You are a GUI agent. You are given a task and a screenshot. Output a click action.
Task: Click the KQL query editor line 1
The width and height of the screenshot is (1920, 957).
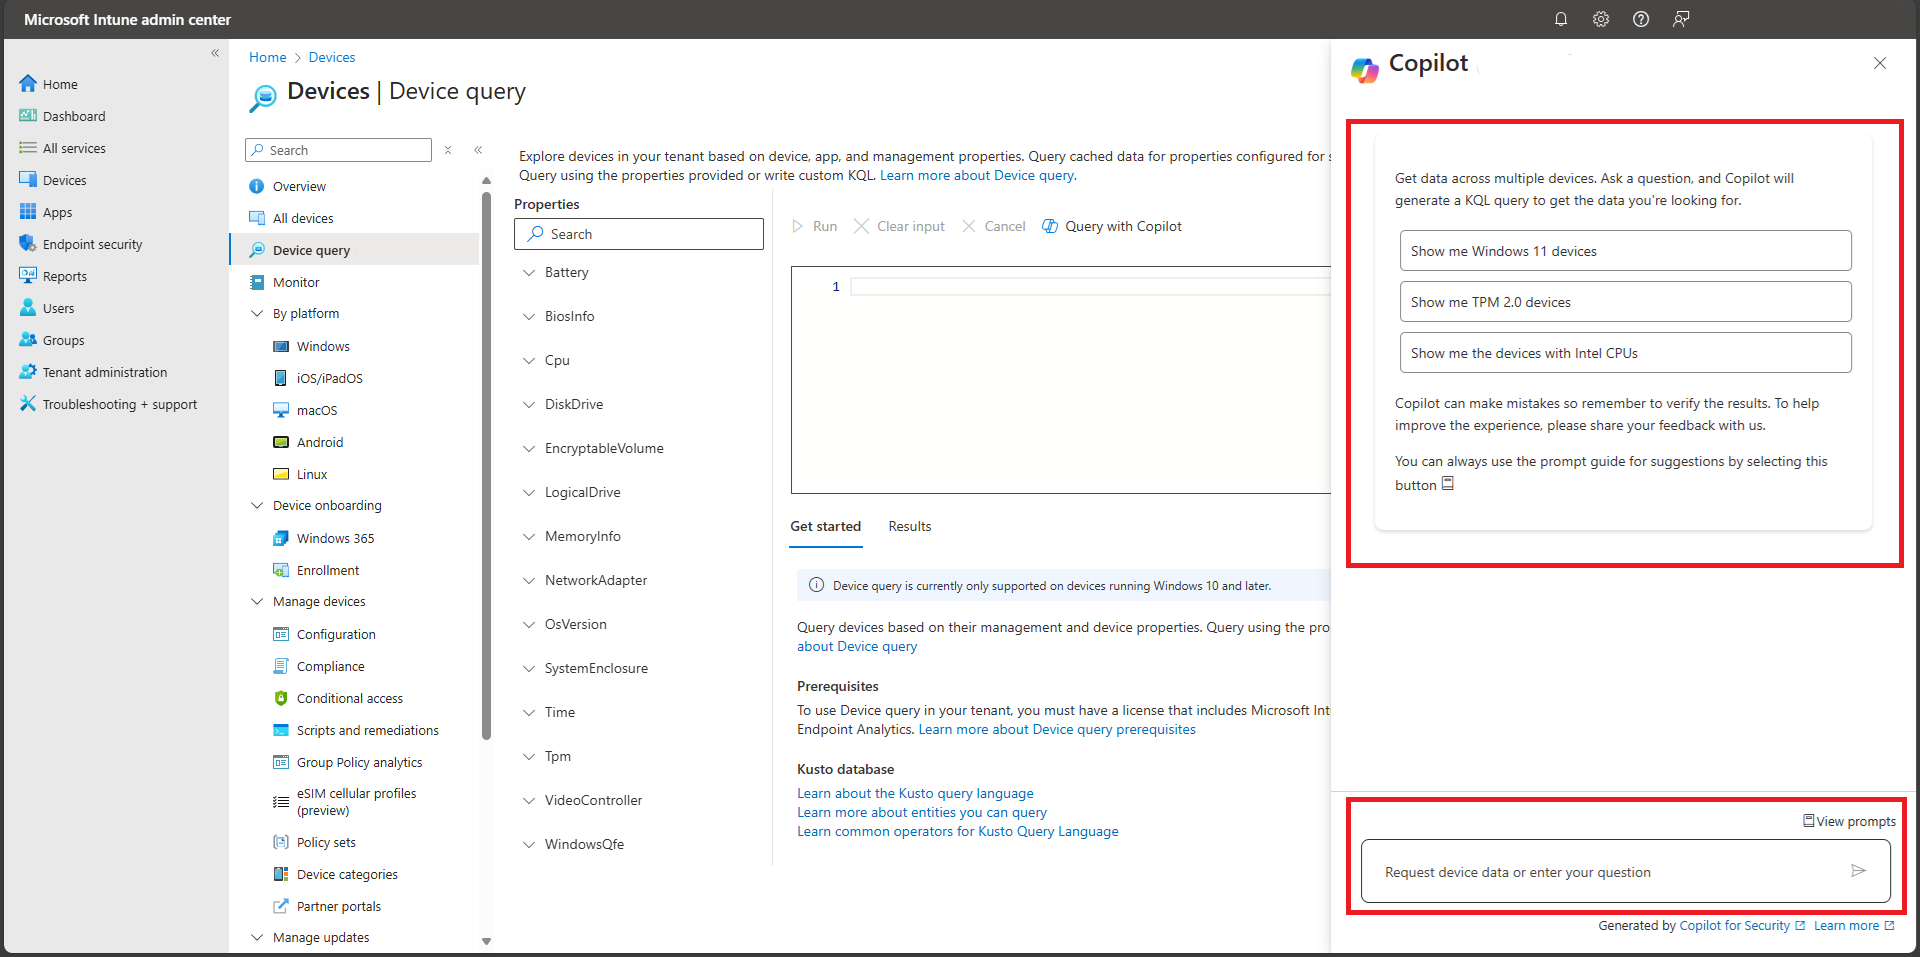(1090, 287)
